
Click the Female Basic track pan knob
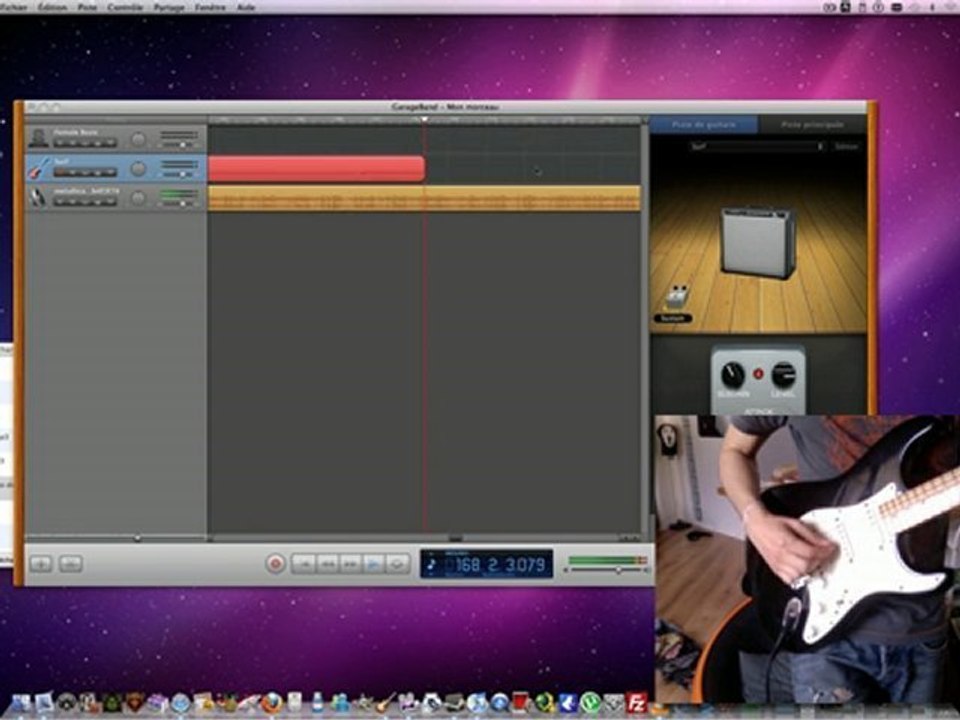(139, 139)
